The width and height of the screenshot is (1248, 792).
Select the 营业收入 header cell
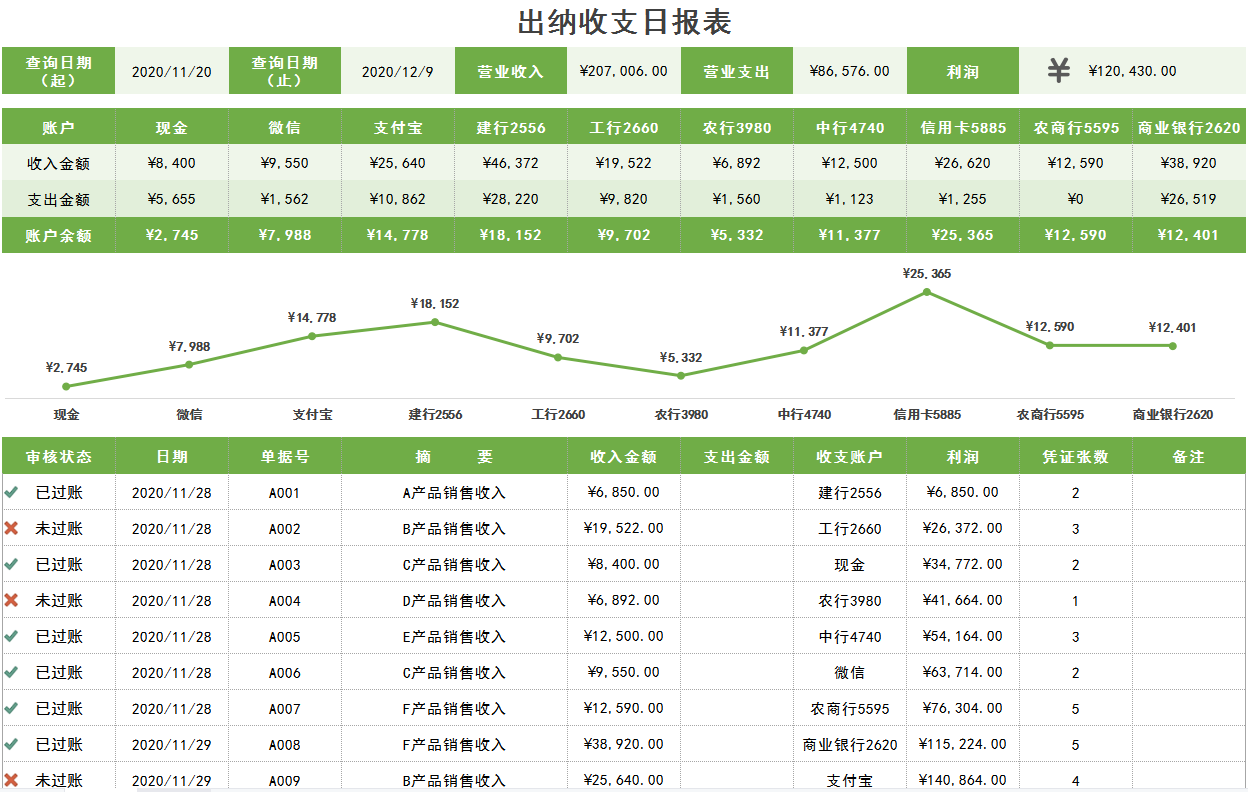pos(513,70)
